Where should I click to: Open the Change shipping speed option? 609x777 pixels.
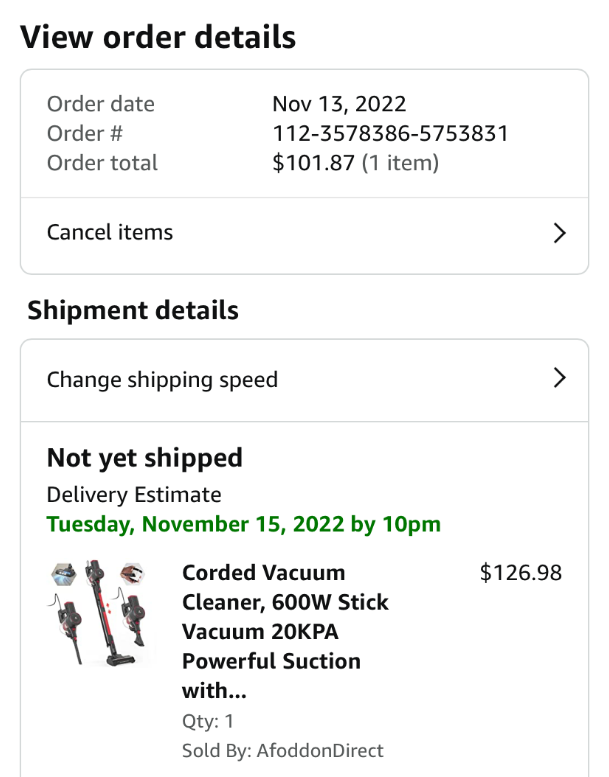pyautogui.click(x=304, y=381)
